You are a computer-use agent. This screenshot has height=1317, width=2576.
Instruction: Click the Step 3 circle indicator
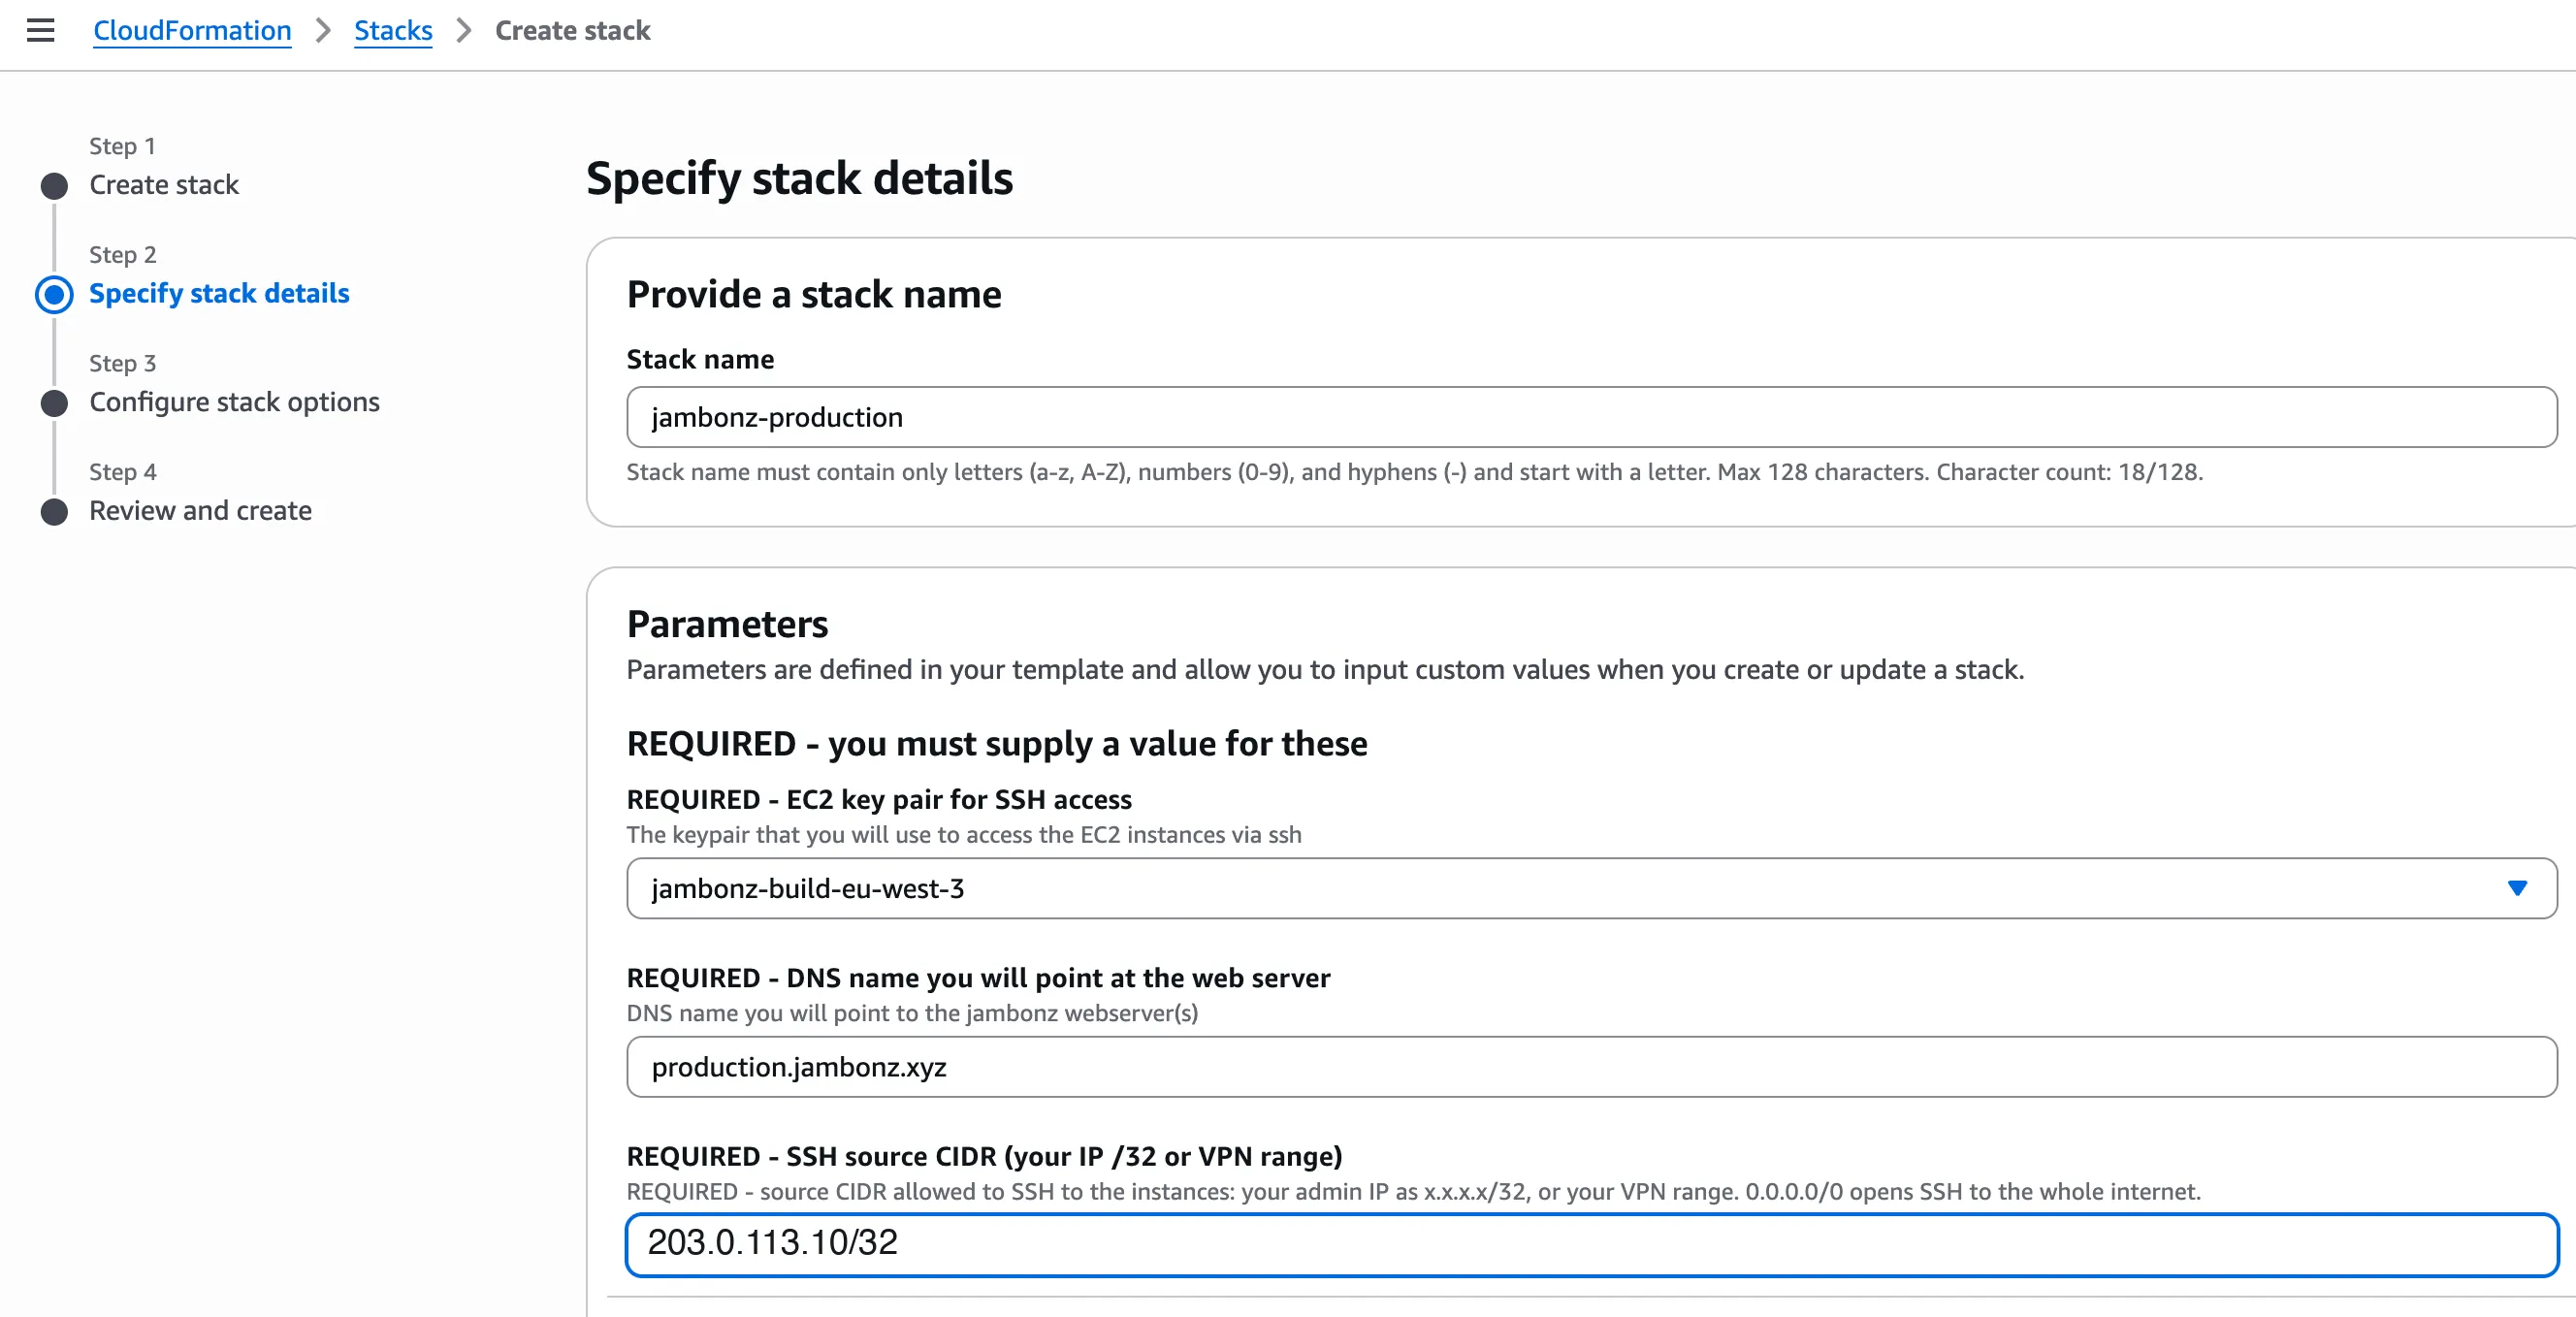coord(54,403)
